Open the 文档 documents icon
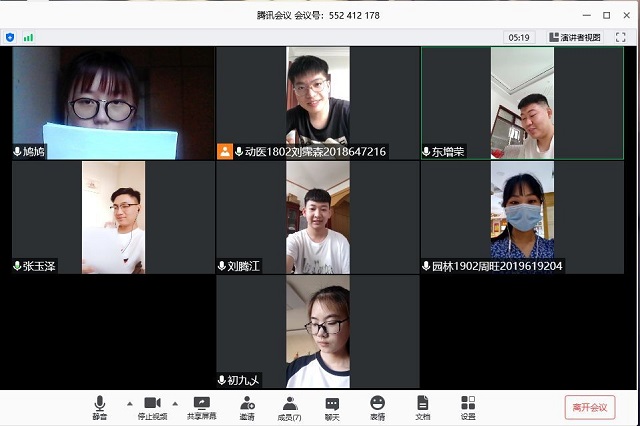Screen dimensions: 640x426 (x=423, y=408)
